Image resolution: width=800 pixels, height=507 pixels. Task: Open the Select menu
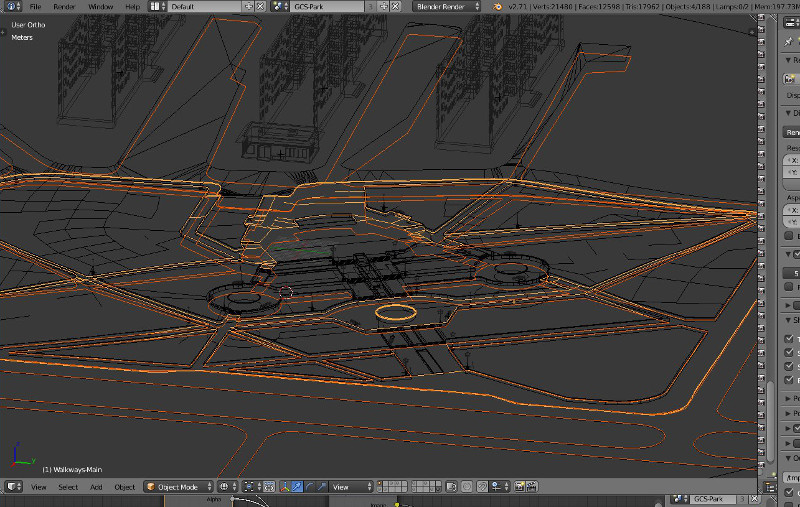pyautogui.click(x=68, y=487)
